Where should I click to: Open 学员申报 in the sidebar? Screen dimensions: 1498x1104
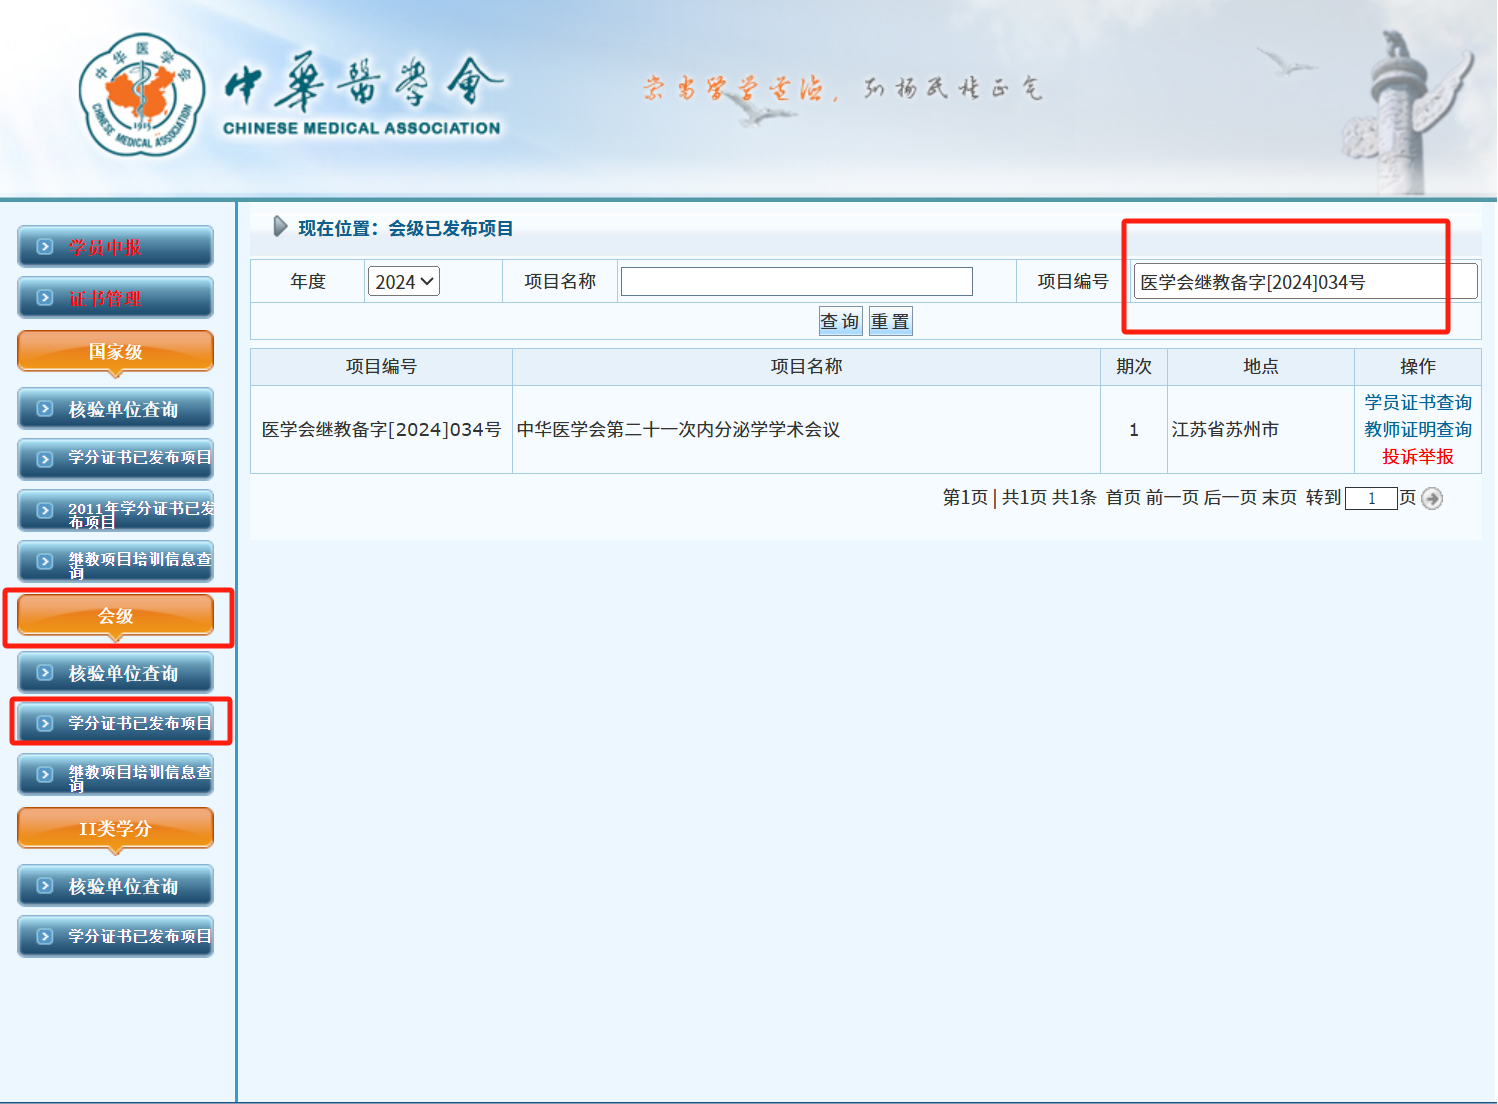coord(115,247)
